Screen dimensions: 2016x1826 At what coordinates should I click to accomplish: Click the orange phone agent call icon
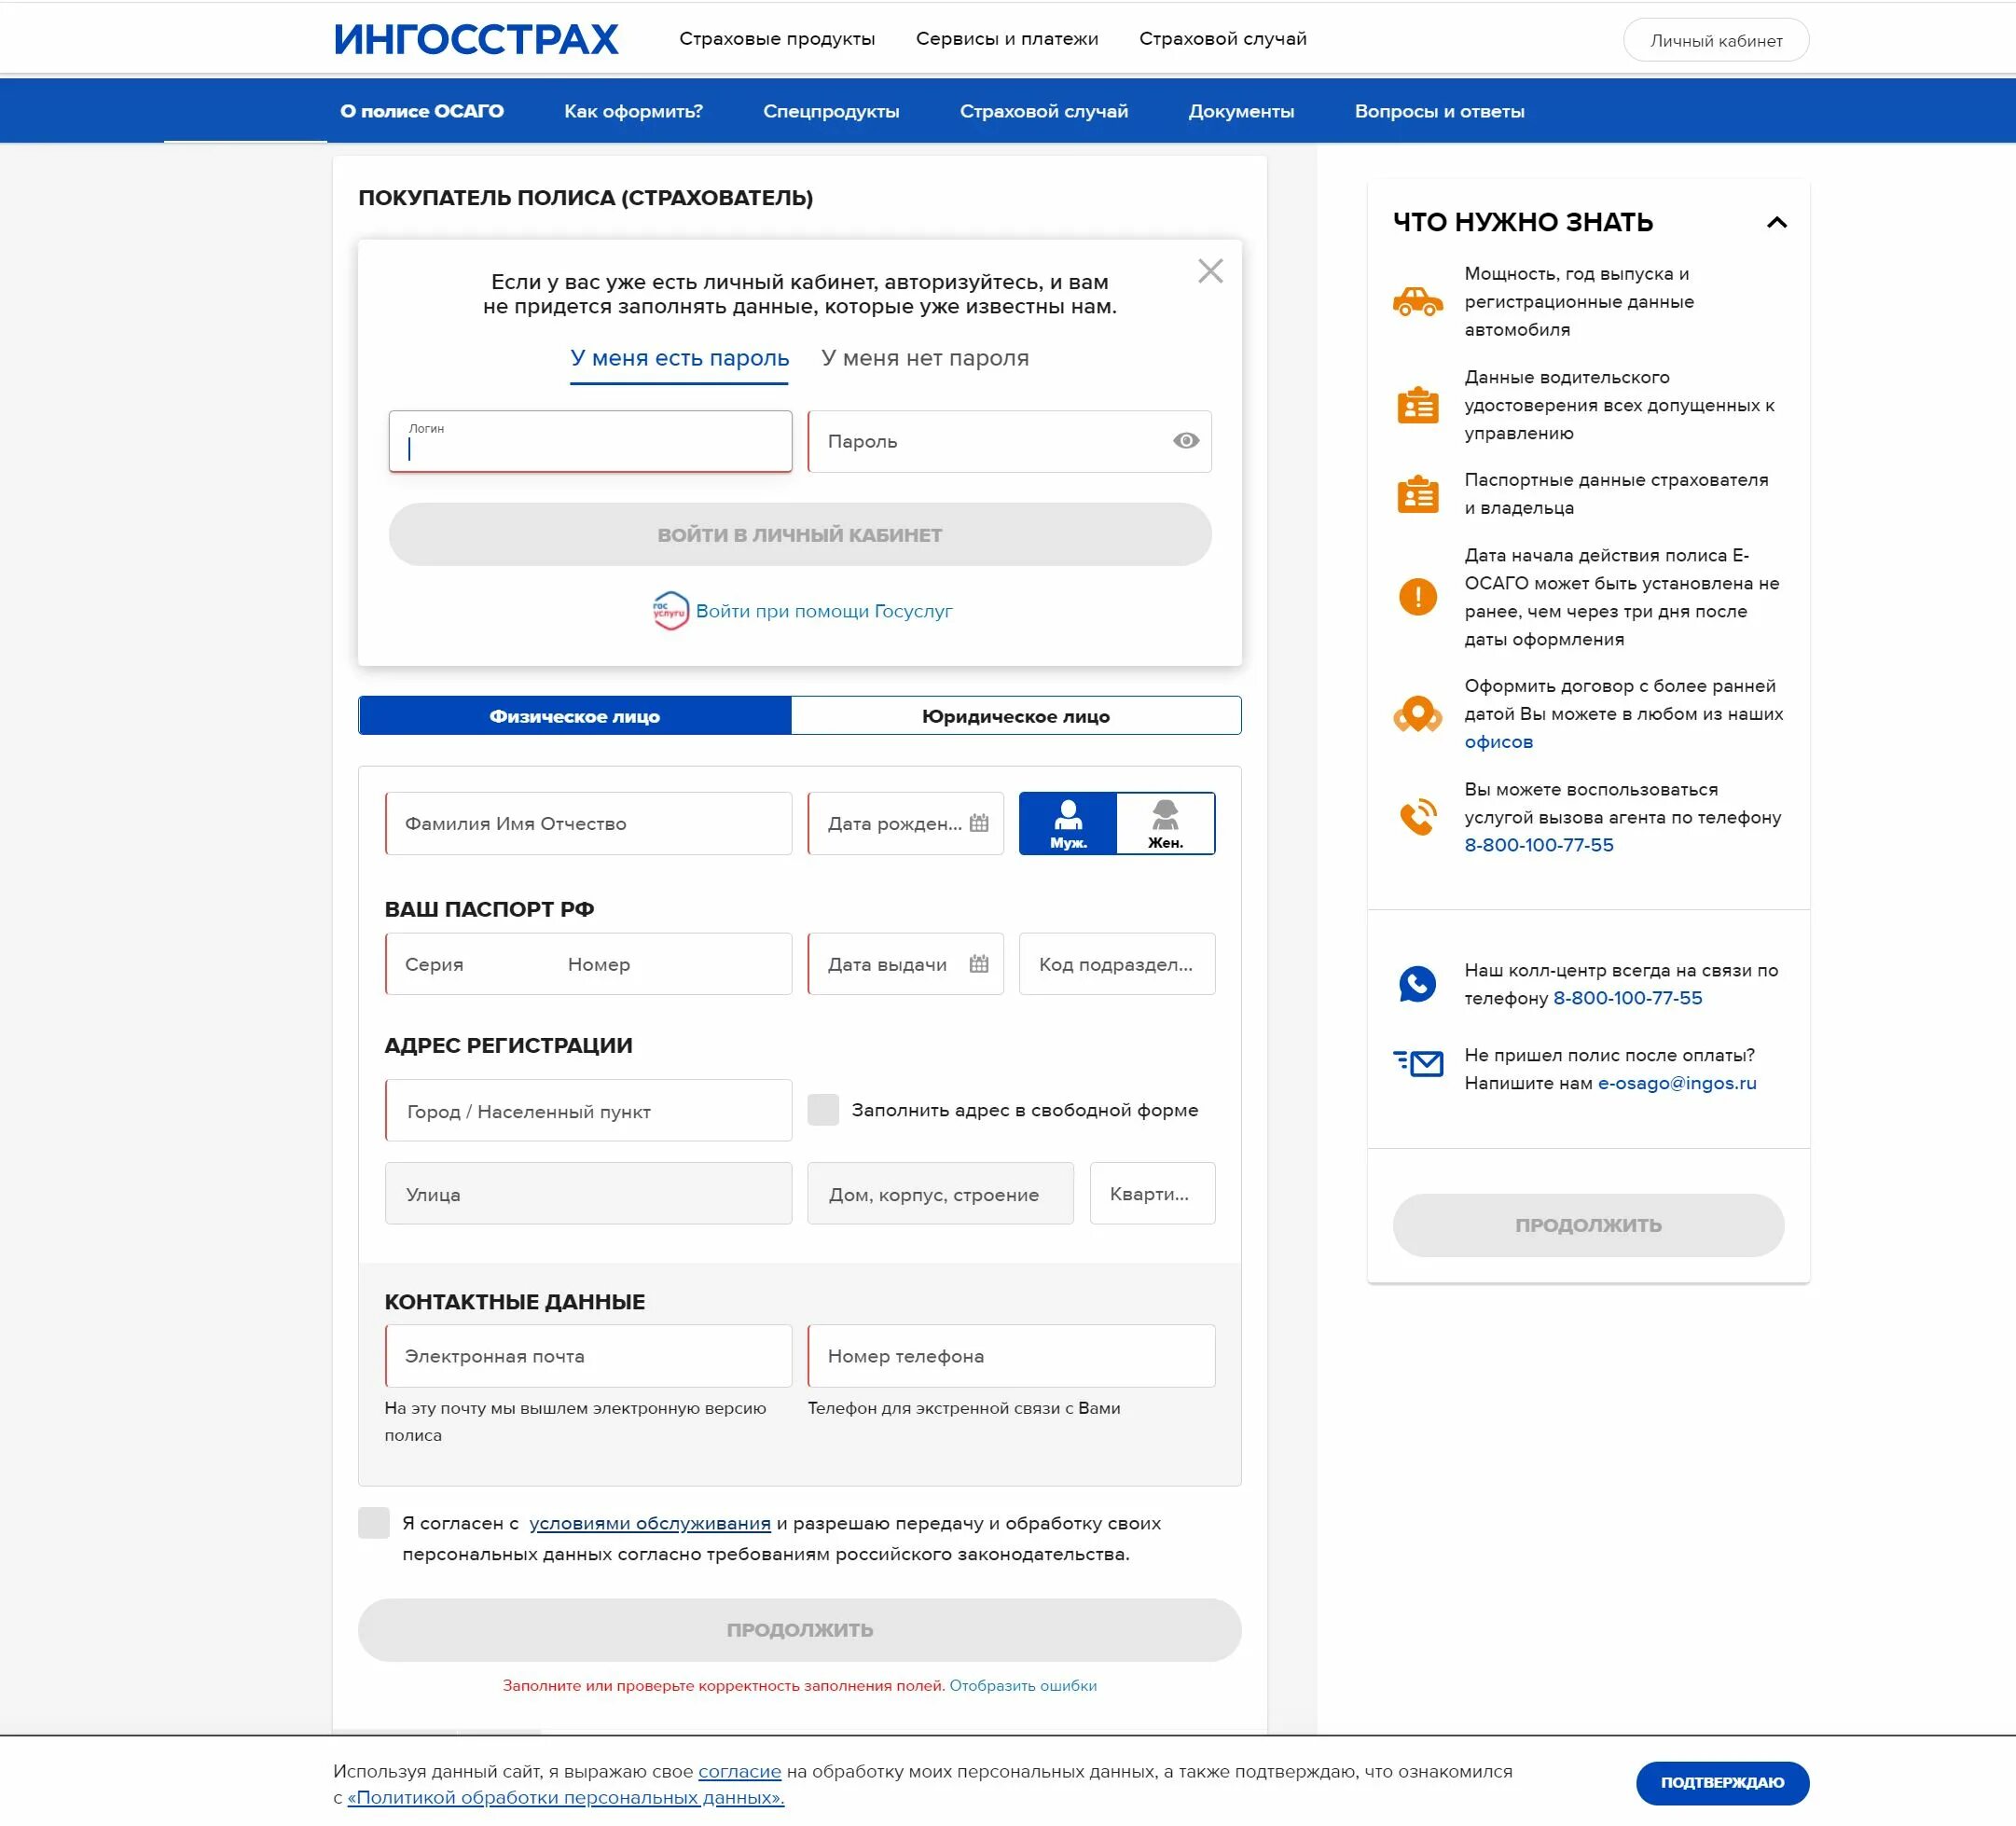[x=1417, y=817]
